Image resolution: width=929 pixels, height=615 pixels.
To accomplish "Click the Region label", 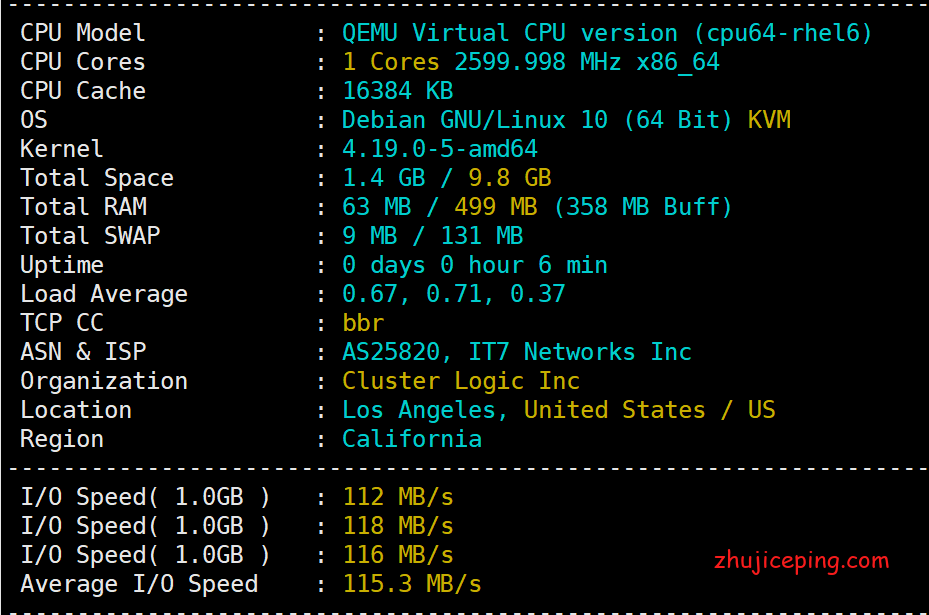I will coord(62,440).
